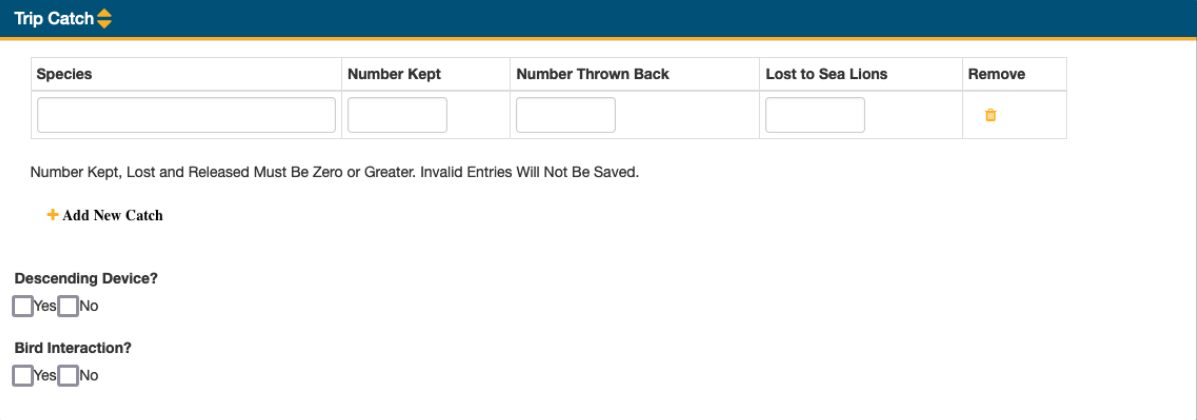
Task: Tick No under Bird Interaction
Action: 69,376
